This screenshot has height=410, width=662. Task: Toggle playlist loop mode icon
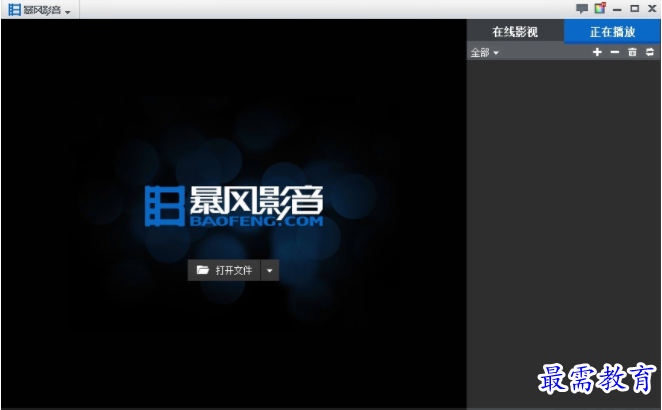(650, 52)
